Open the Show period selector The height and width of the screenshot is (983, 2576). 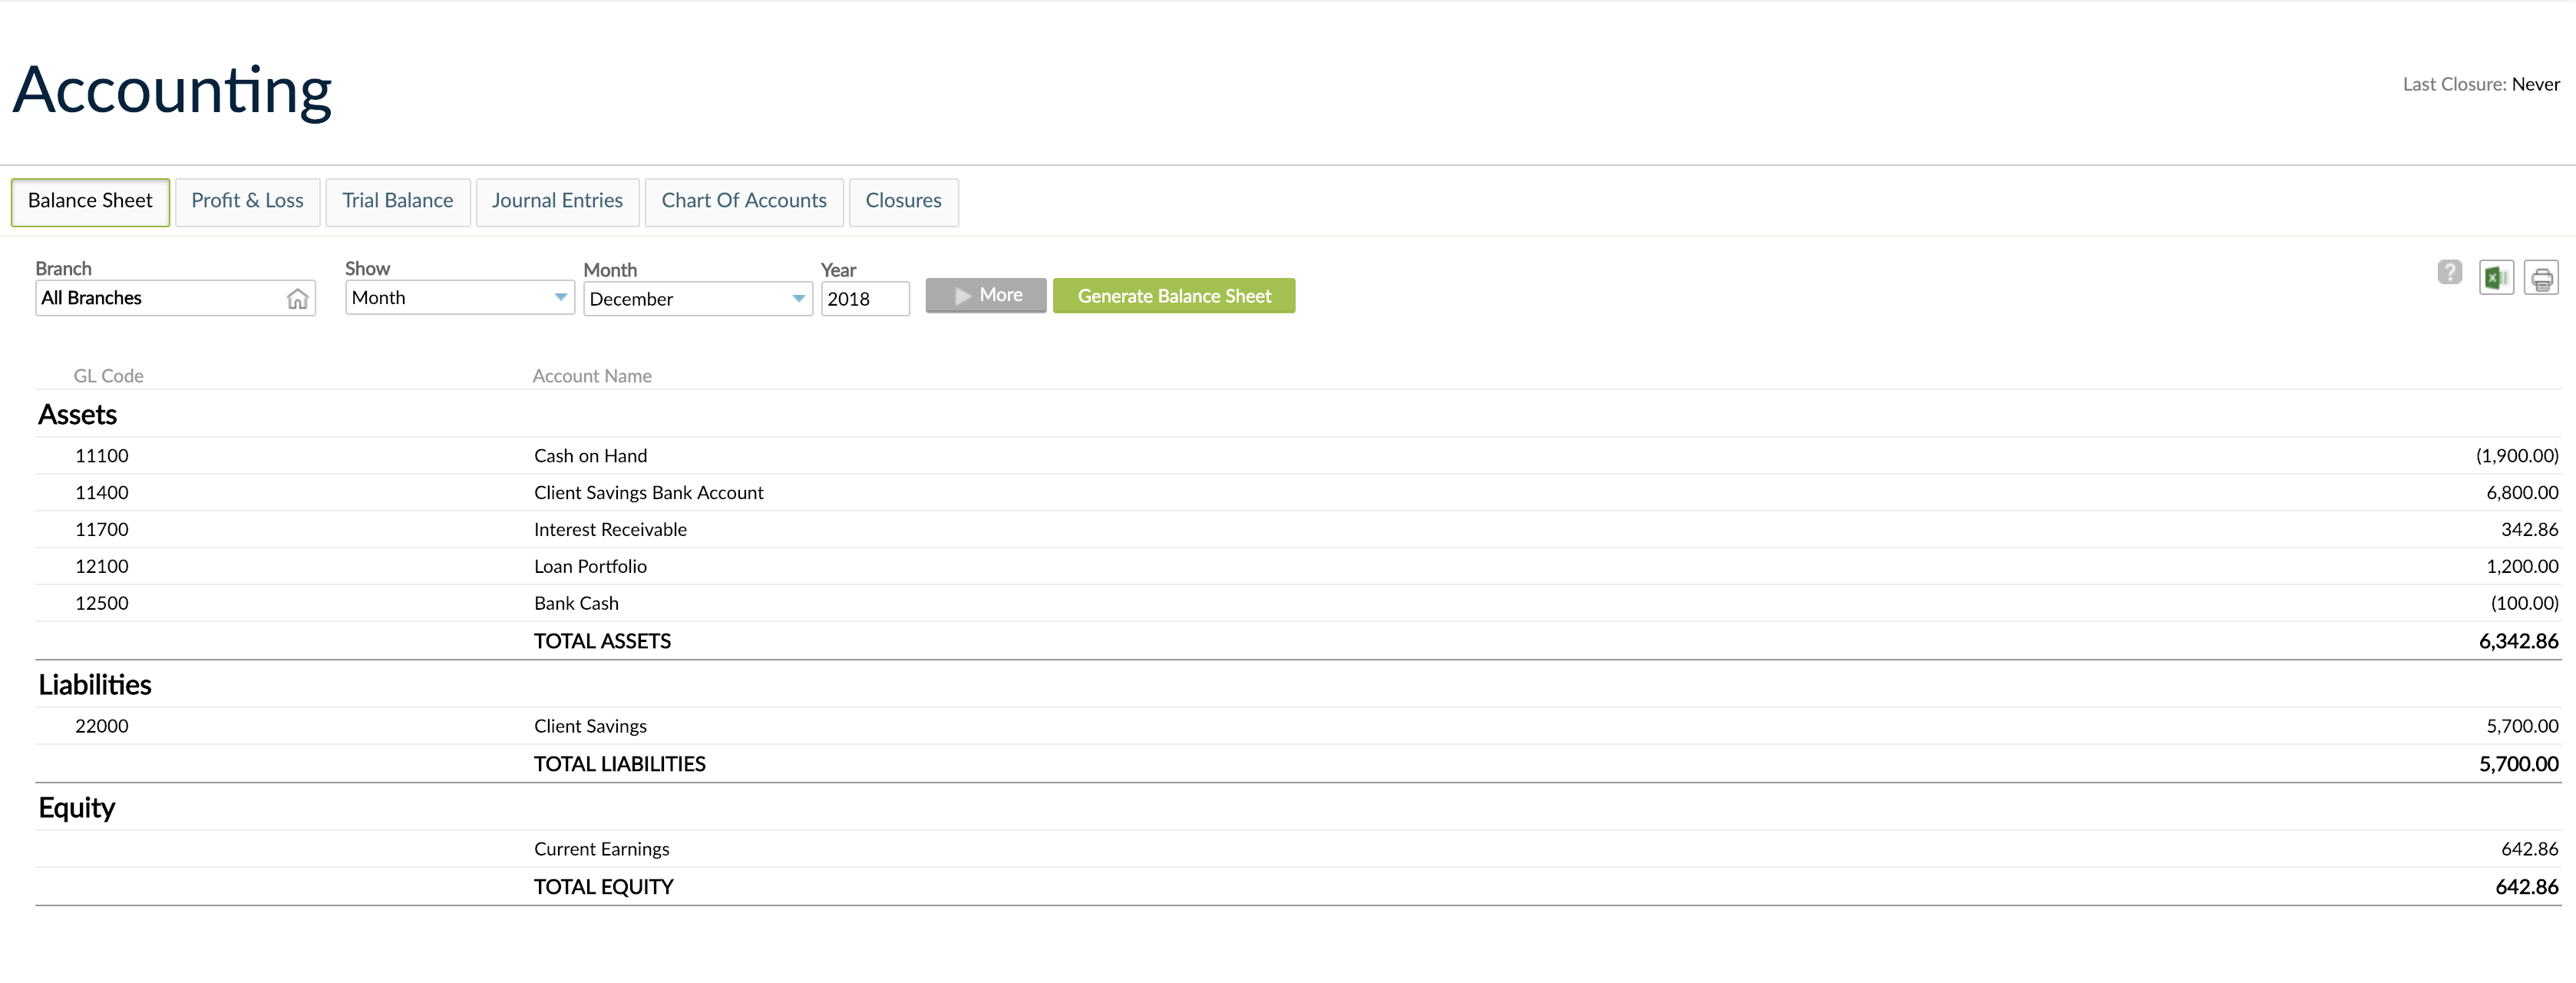[459, 297]
